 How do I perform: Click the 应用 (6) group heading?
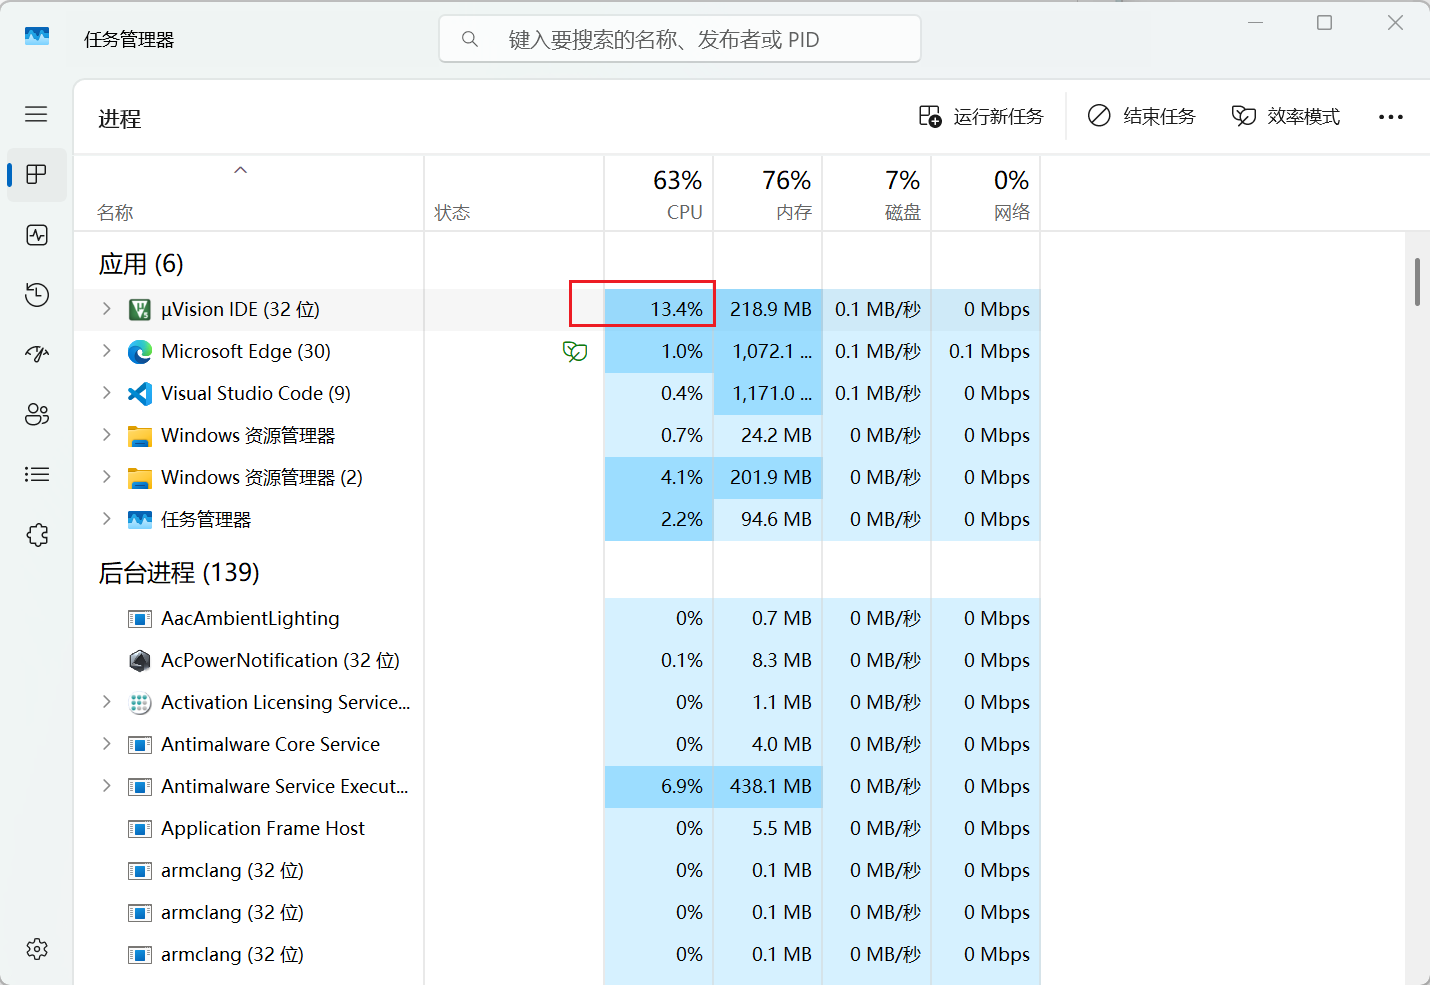click(141, 264)
